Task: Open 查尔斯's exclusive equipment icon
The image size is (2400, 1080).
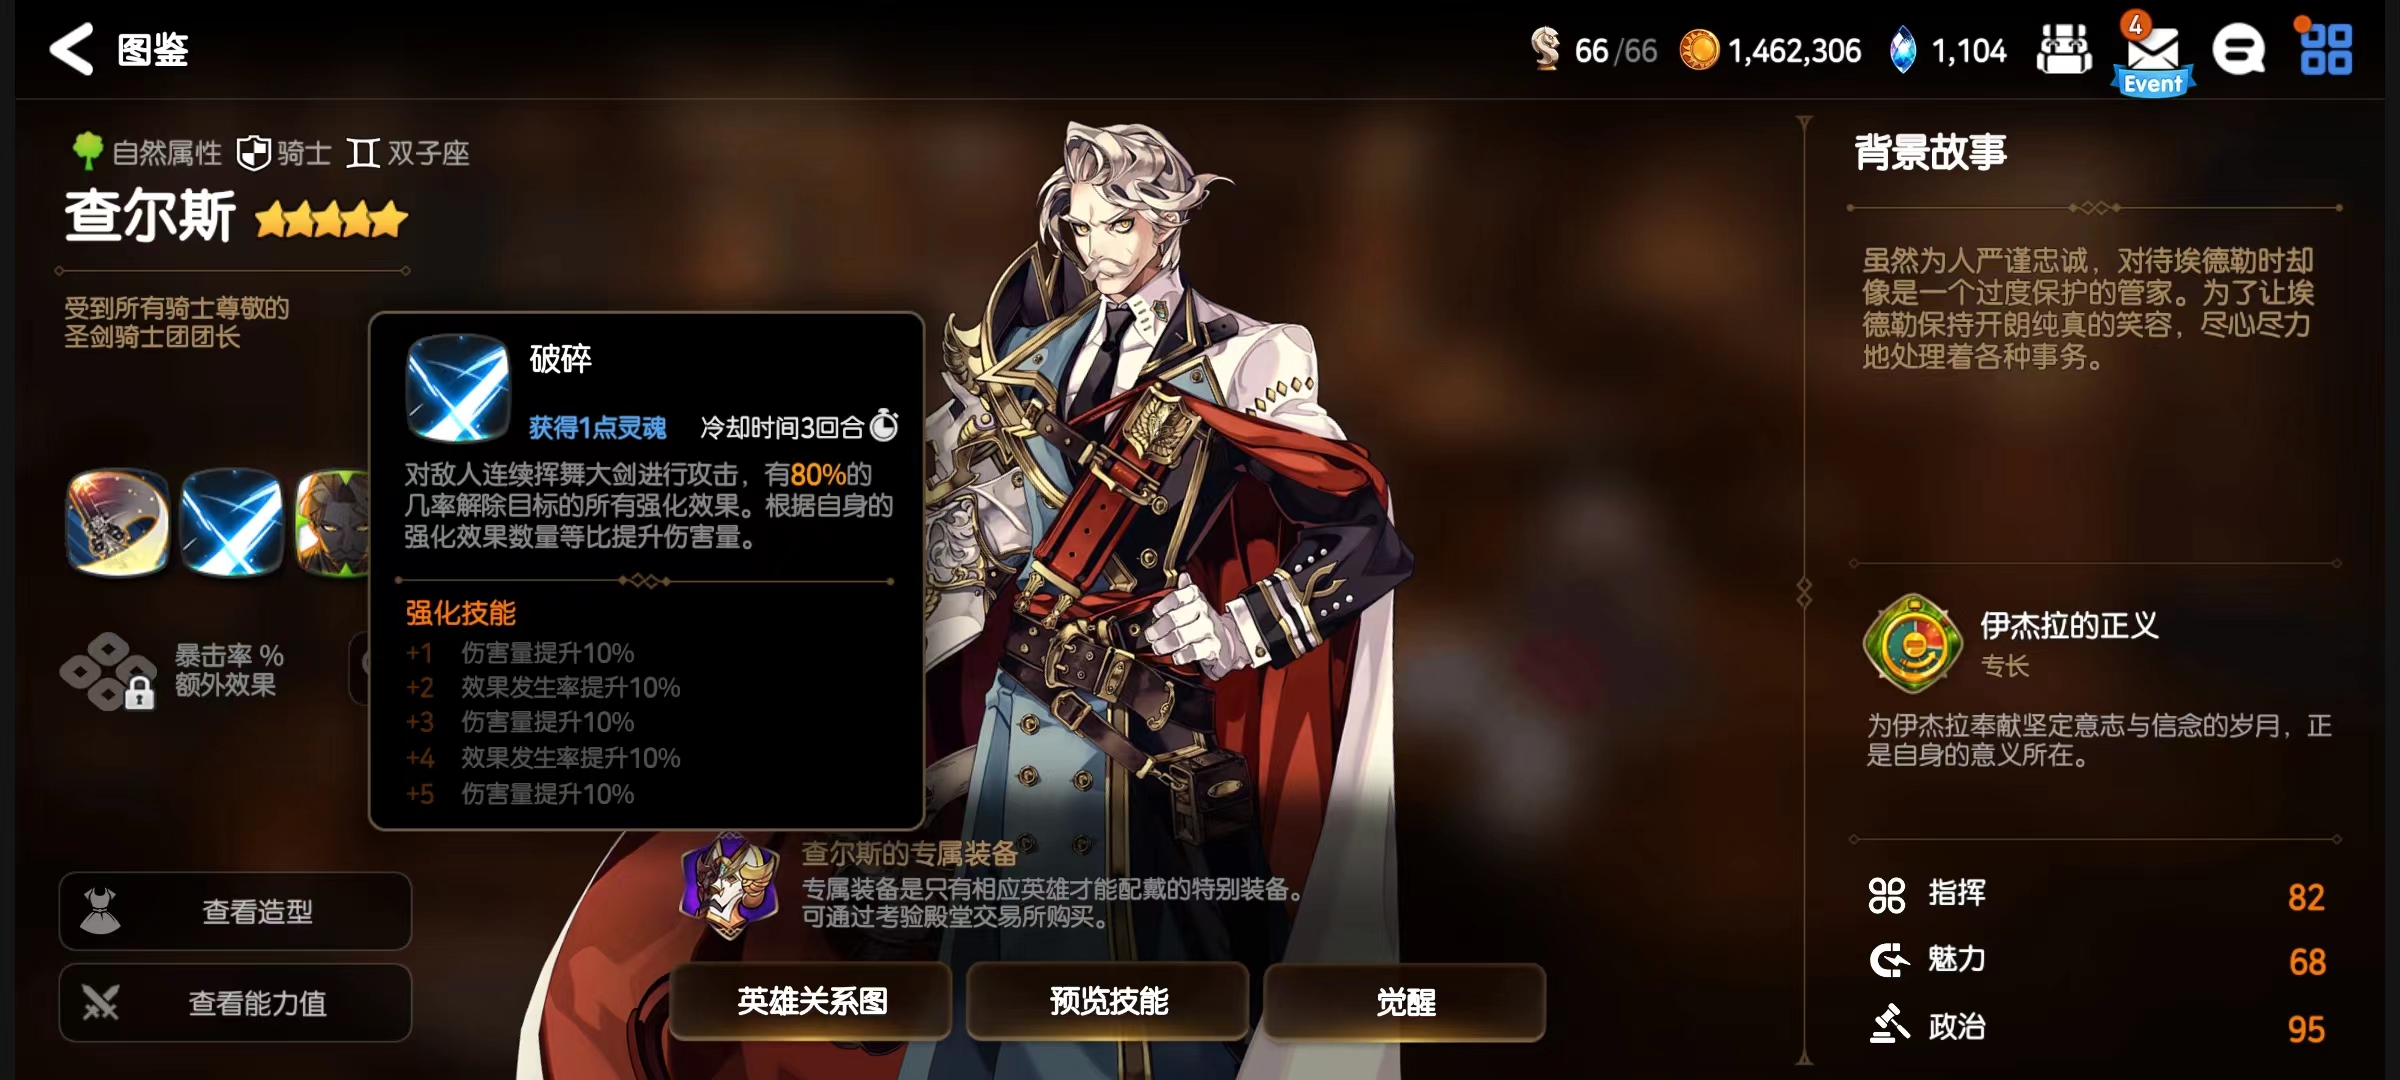Action: (x=730, y=885)
